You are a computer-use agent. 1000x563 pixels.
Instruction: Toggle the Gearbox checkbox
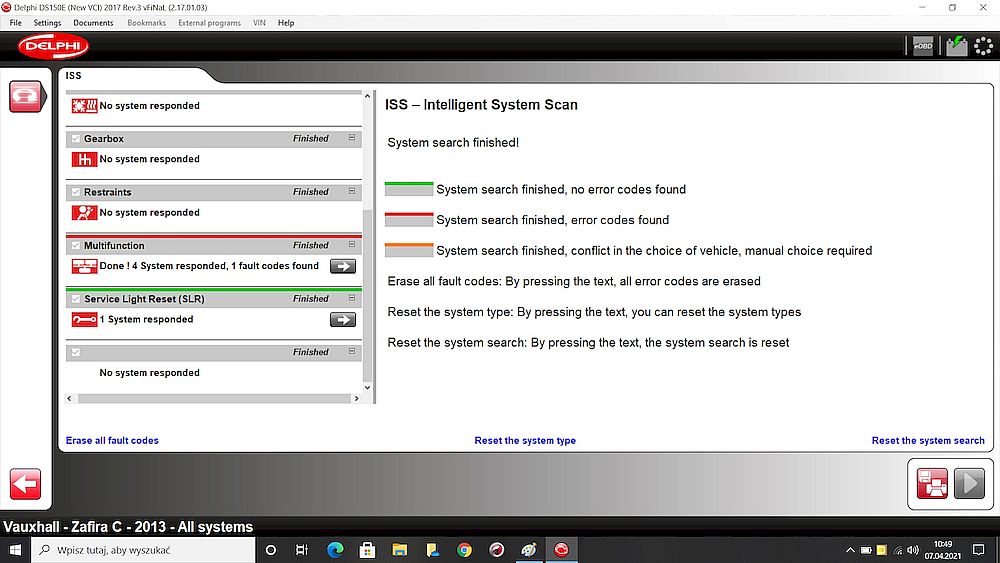(x=75, y=139)
